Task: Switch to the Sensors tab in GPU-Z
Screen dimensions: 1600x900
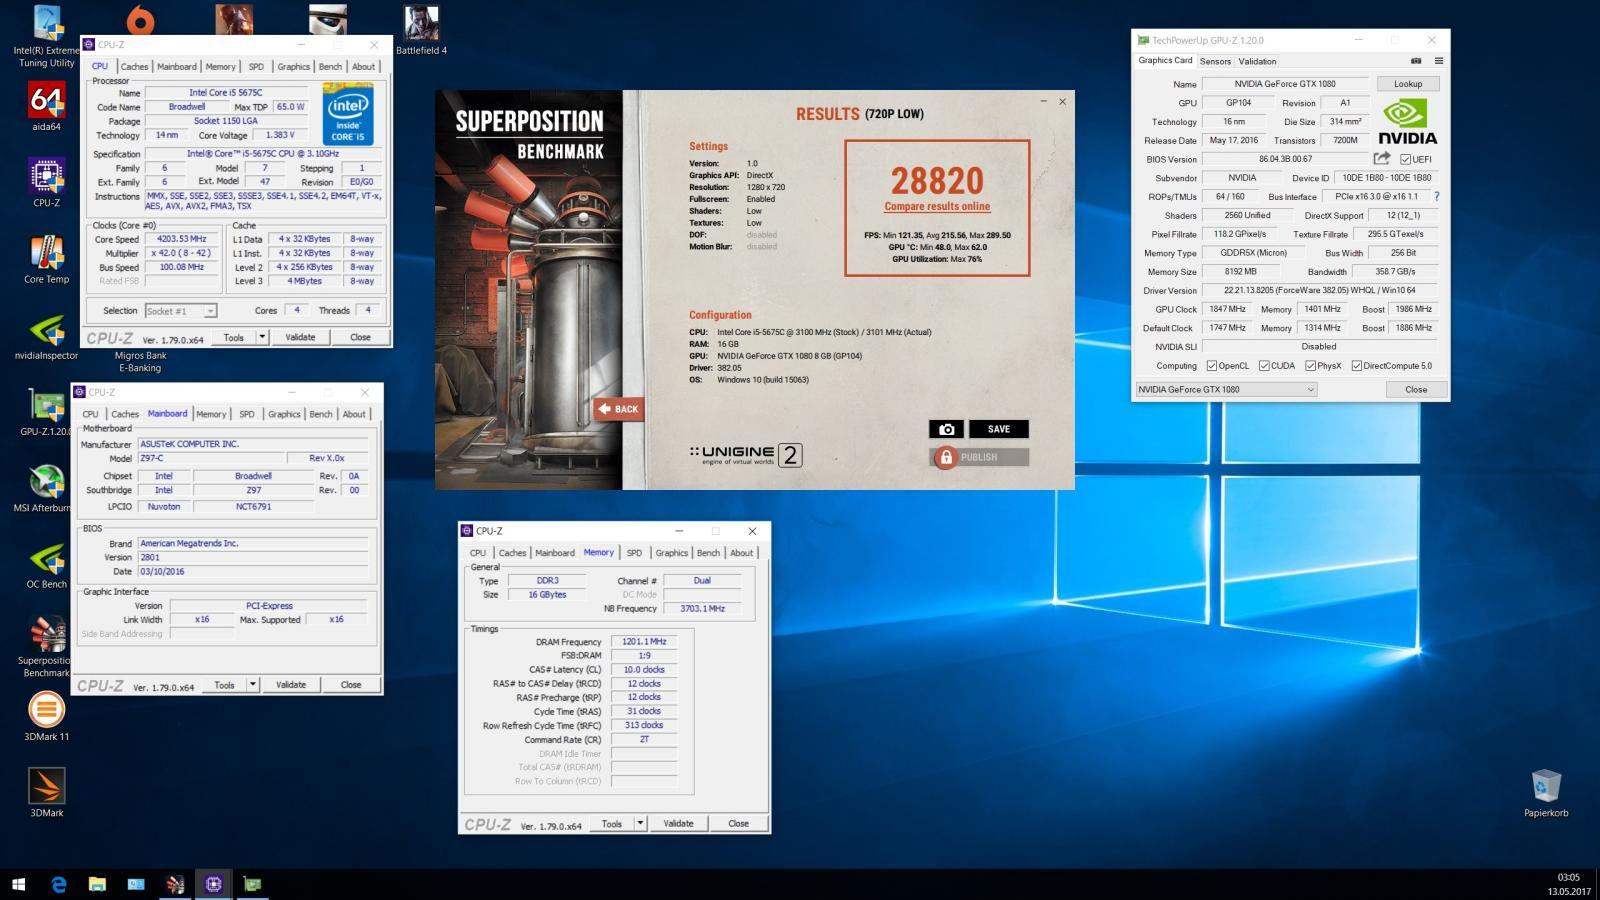Action: (1215, 61)
